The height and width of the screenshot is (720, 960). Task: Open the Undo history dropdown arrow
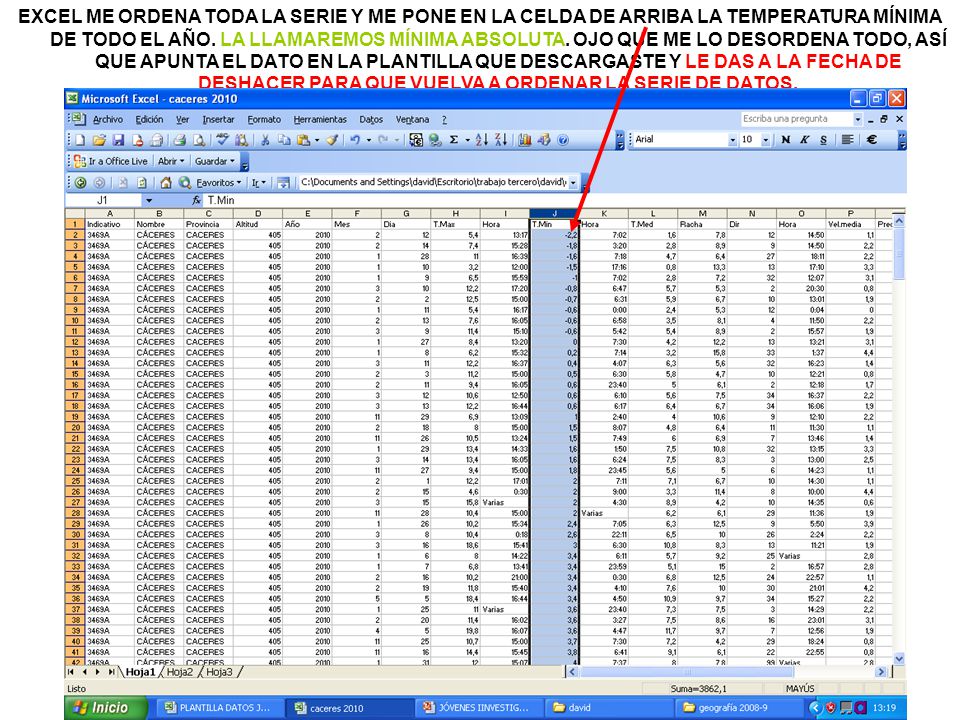coord(369,140)
